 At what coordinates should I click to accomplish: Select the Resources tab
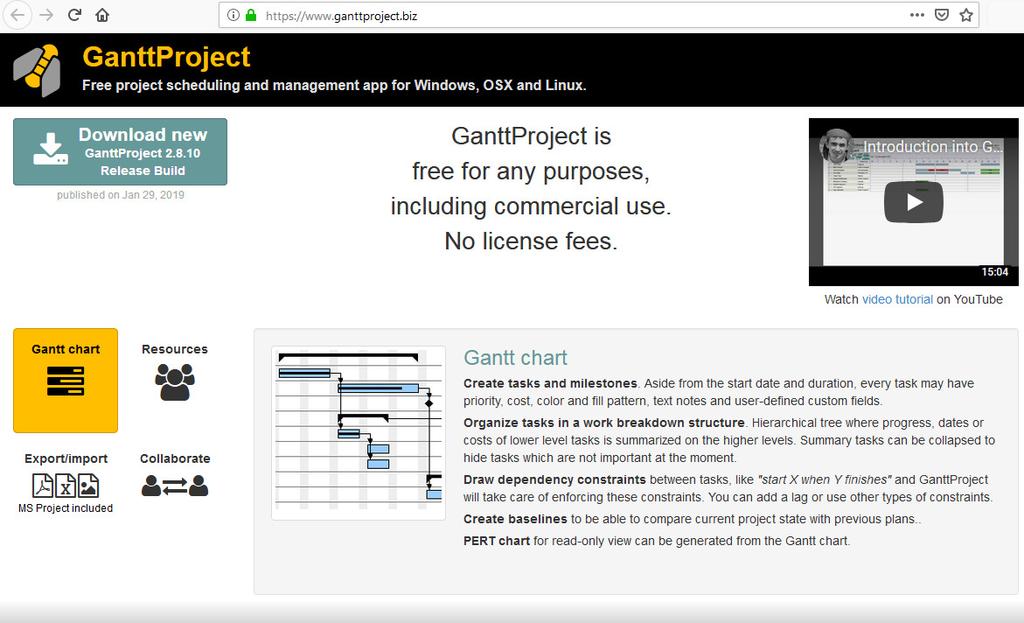coord(174,380)
